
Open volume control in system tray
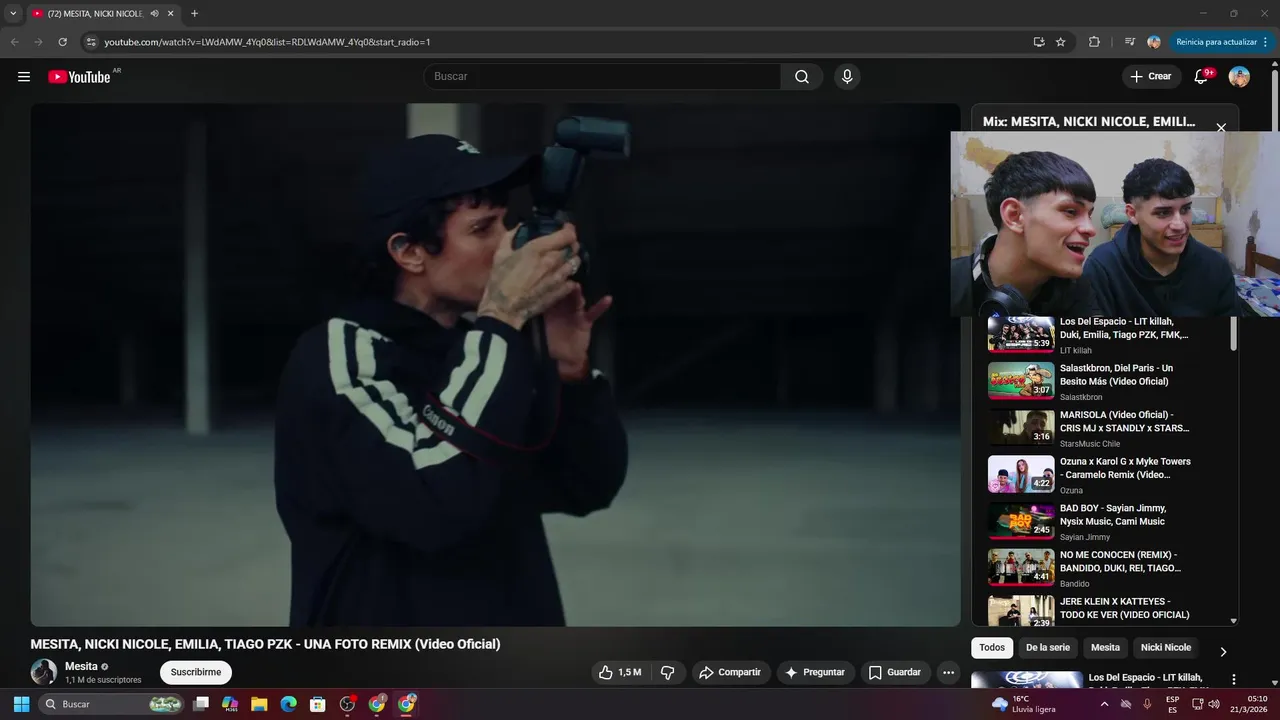(1214, 704)
